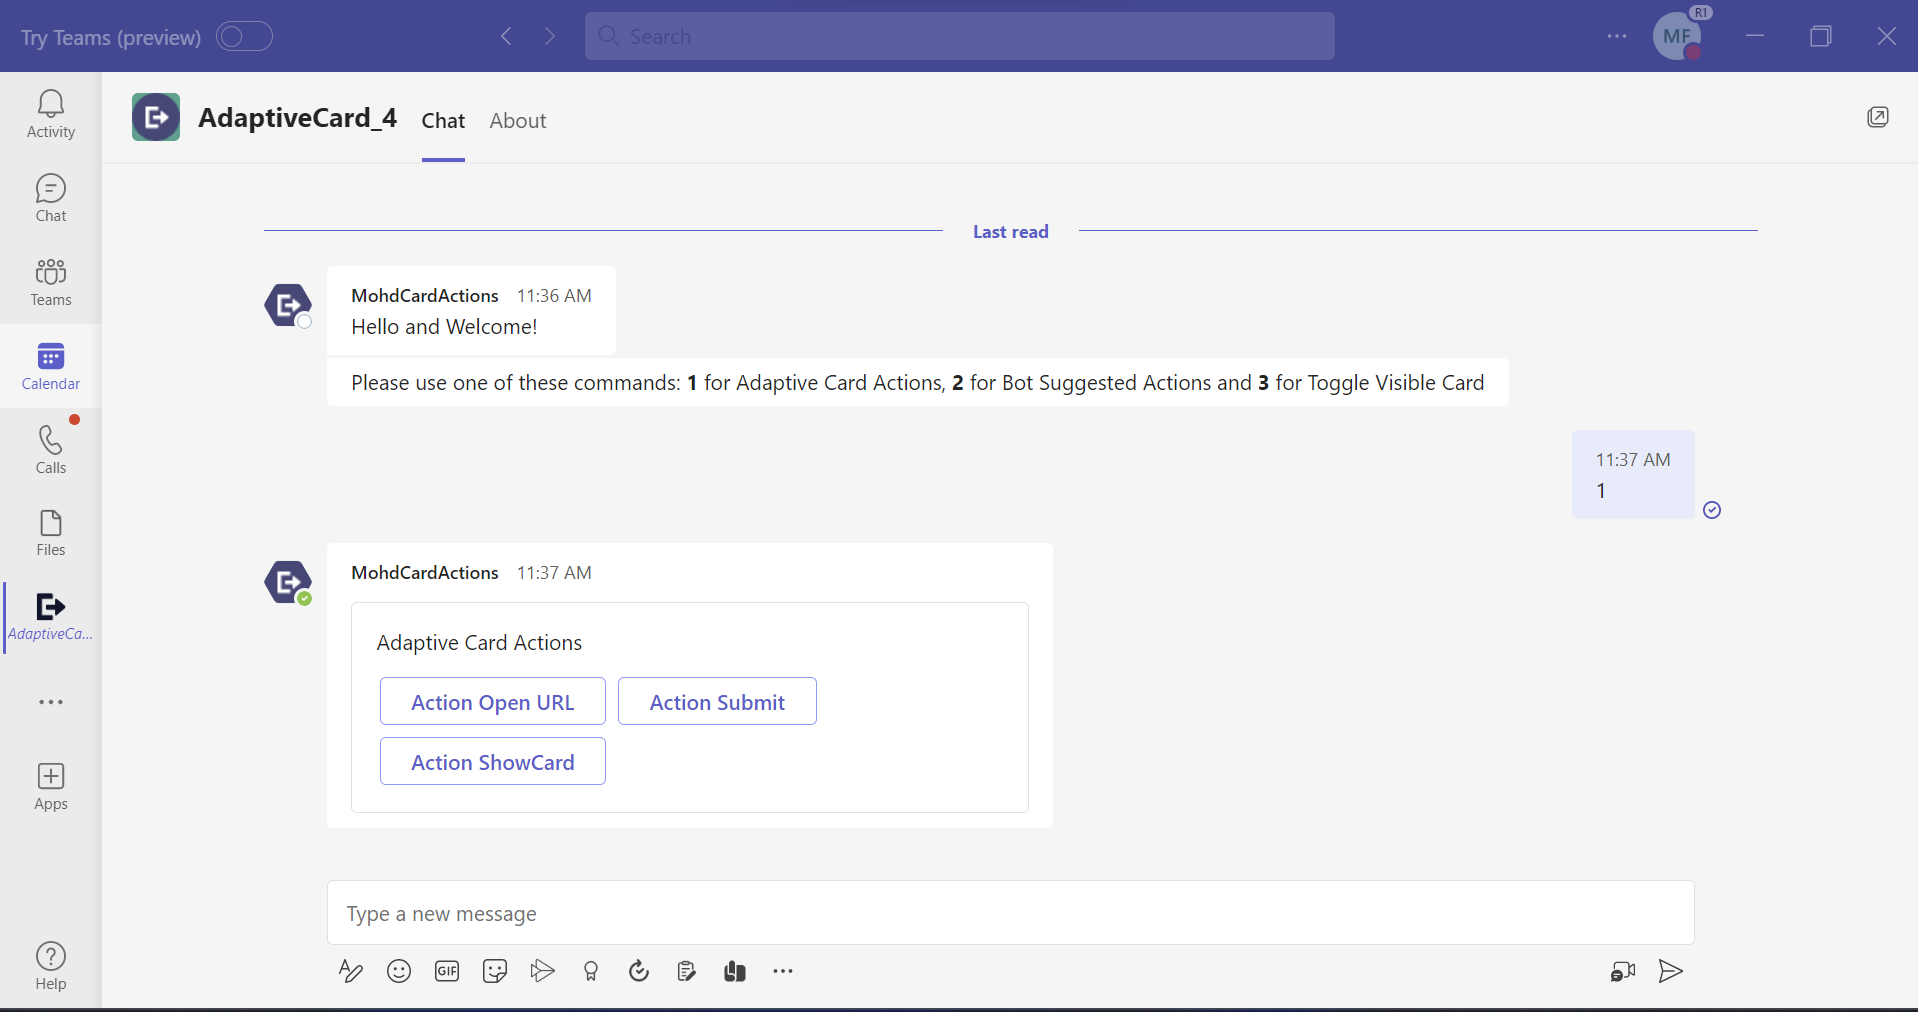Open the MF profile avatar menu
1918x1012 pixels.
coord(1678,36)
